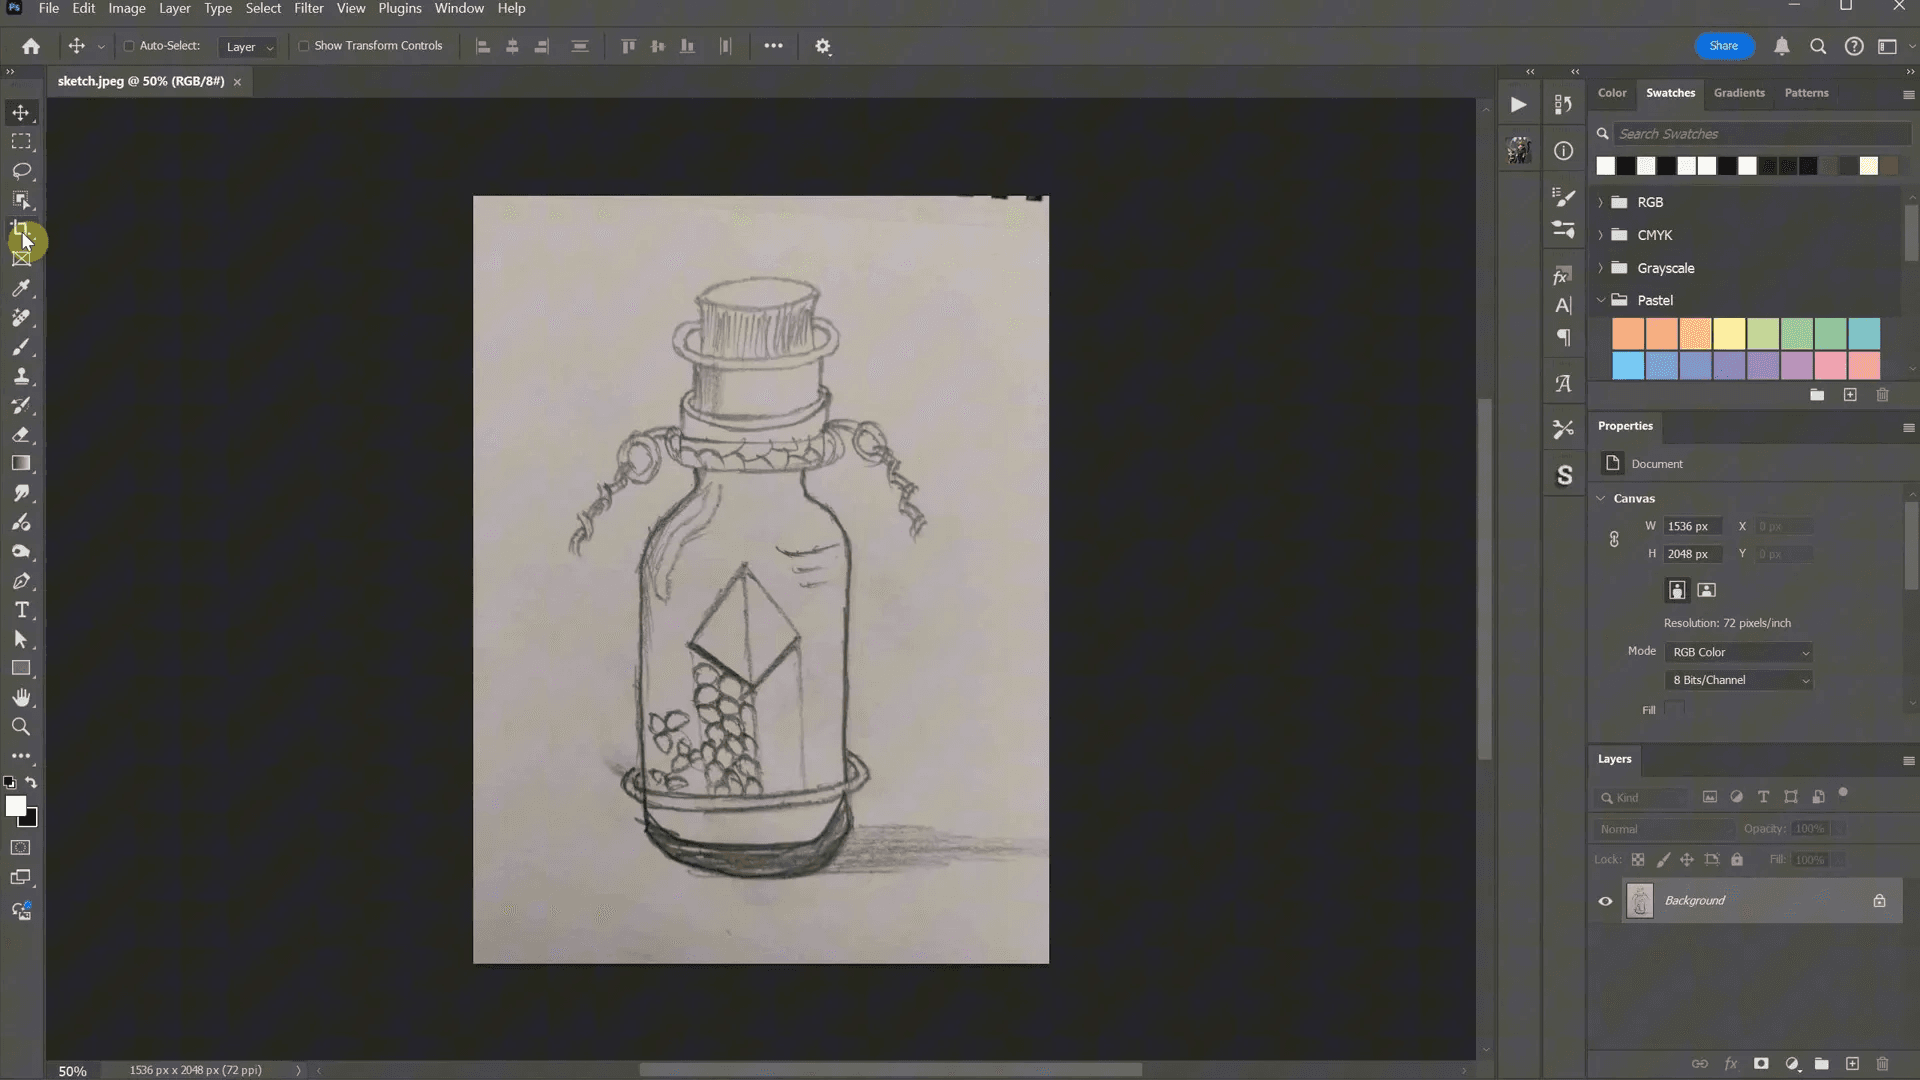Select the Eraser tool

21,435
